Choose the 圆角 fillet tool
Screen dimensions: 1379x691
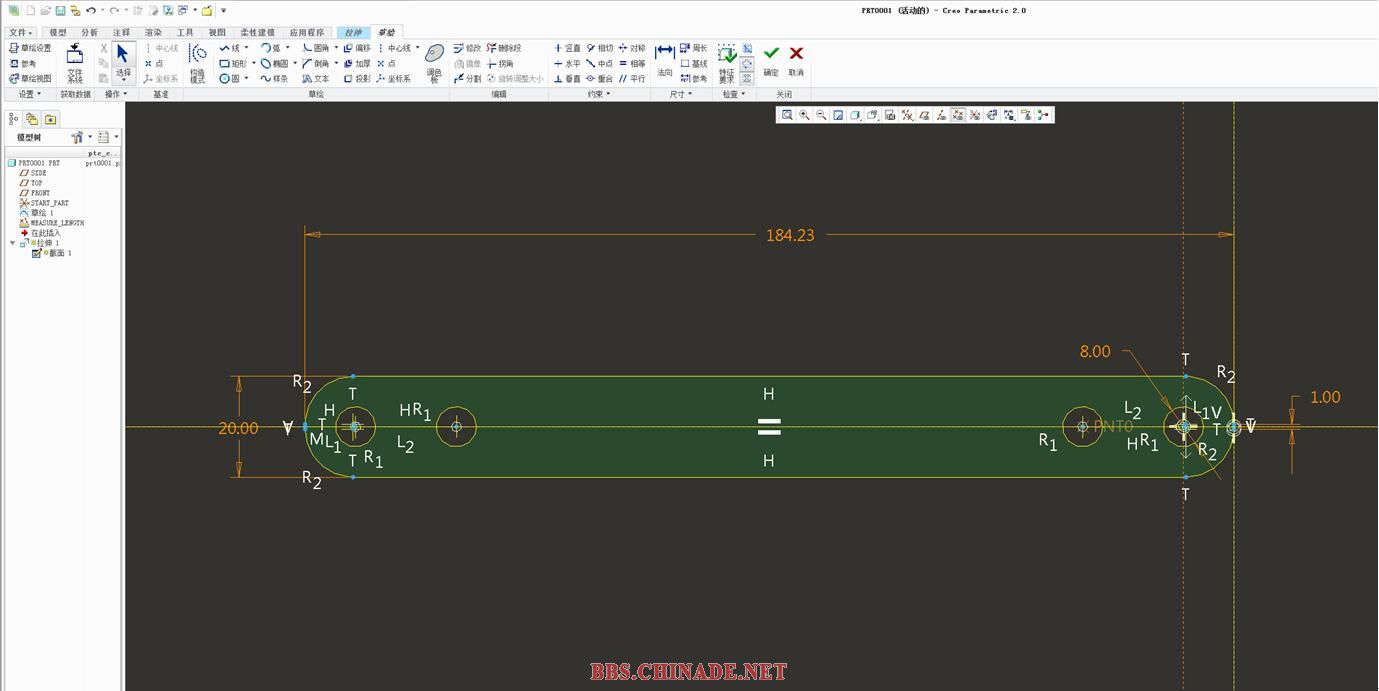(x=316, y=48)
